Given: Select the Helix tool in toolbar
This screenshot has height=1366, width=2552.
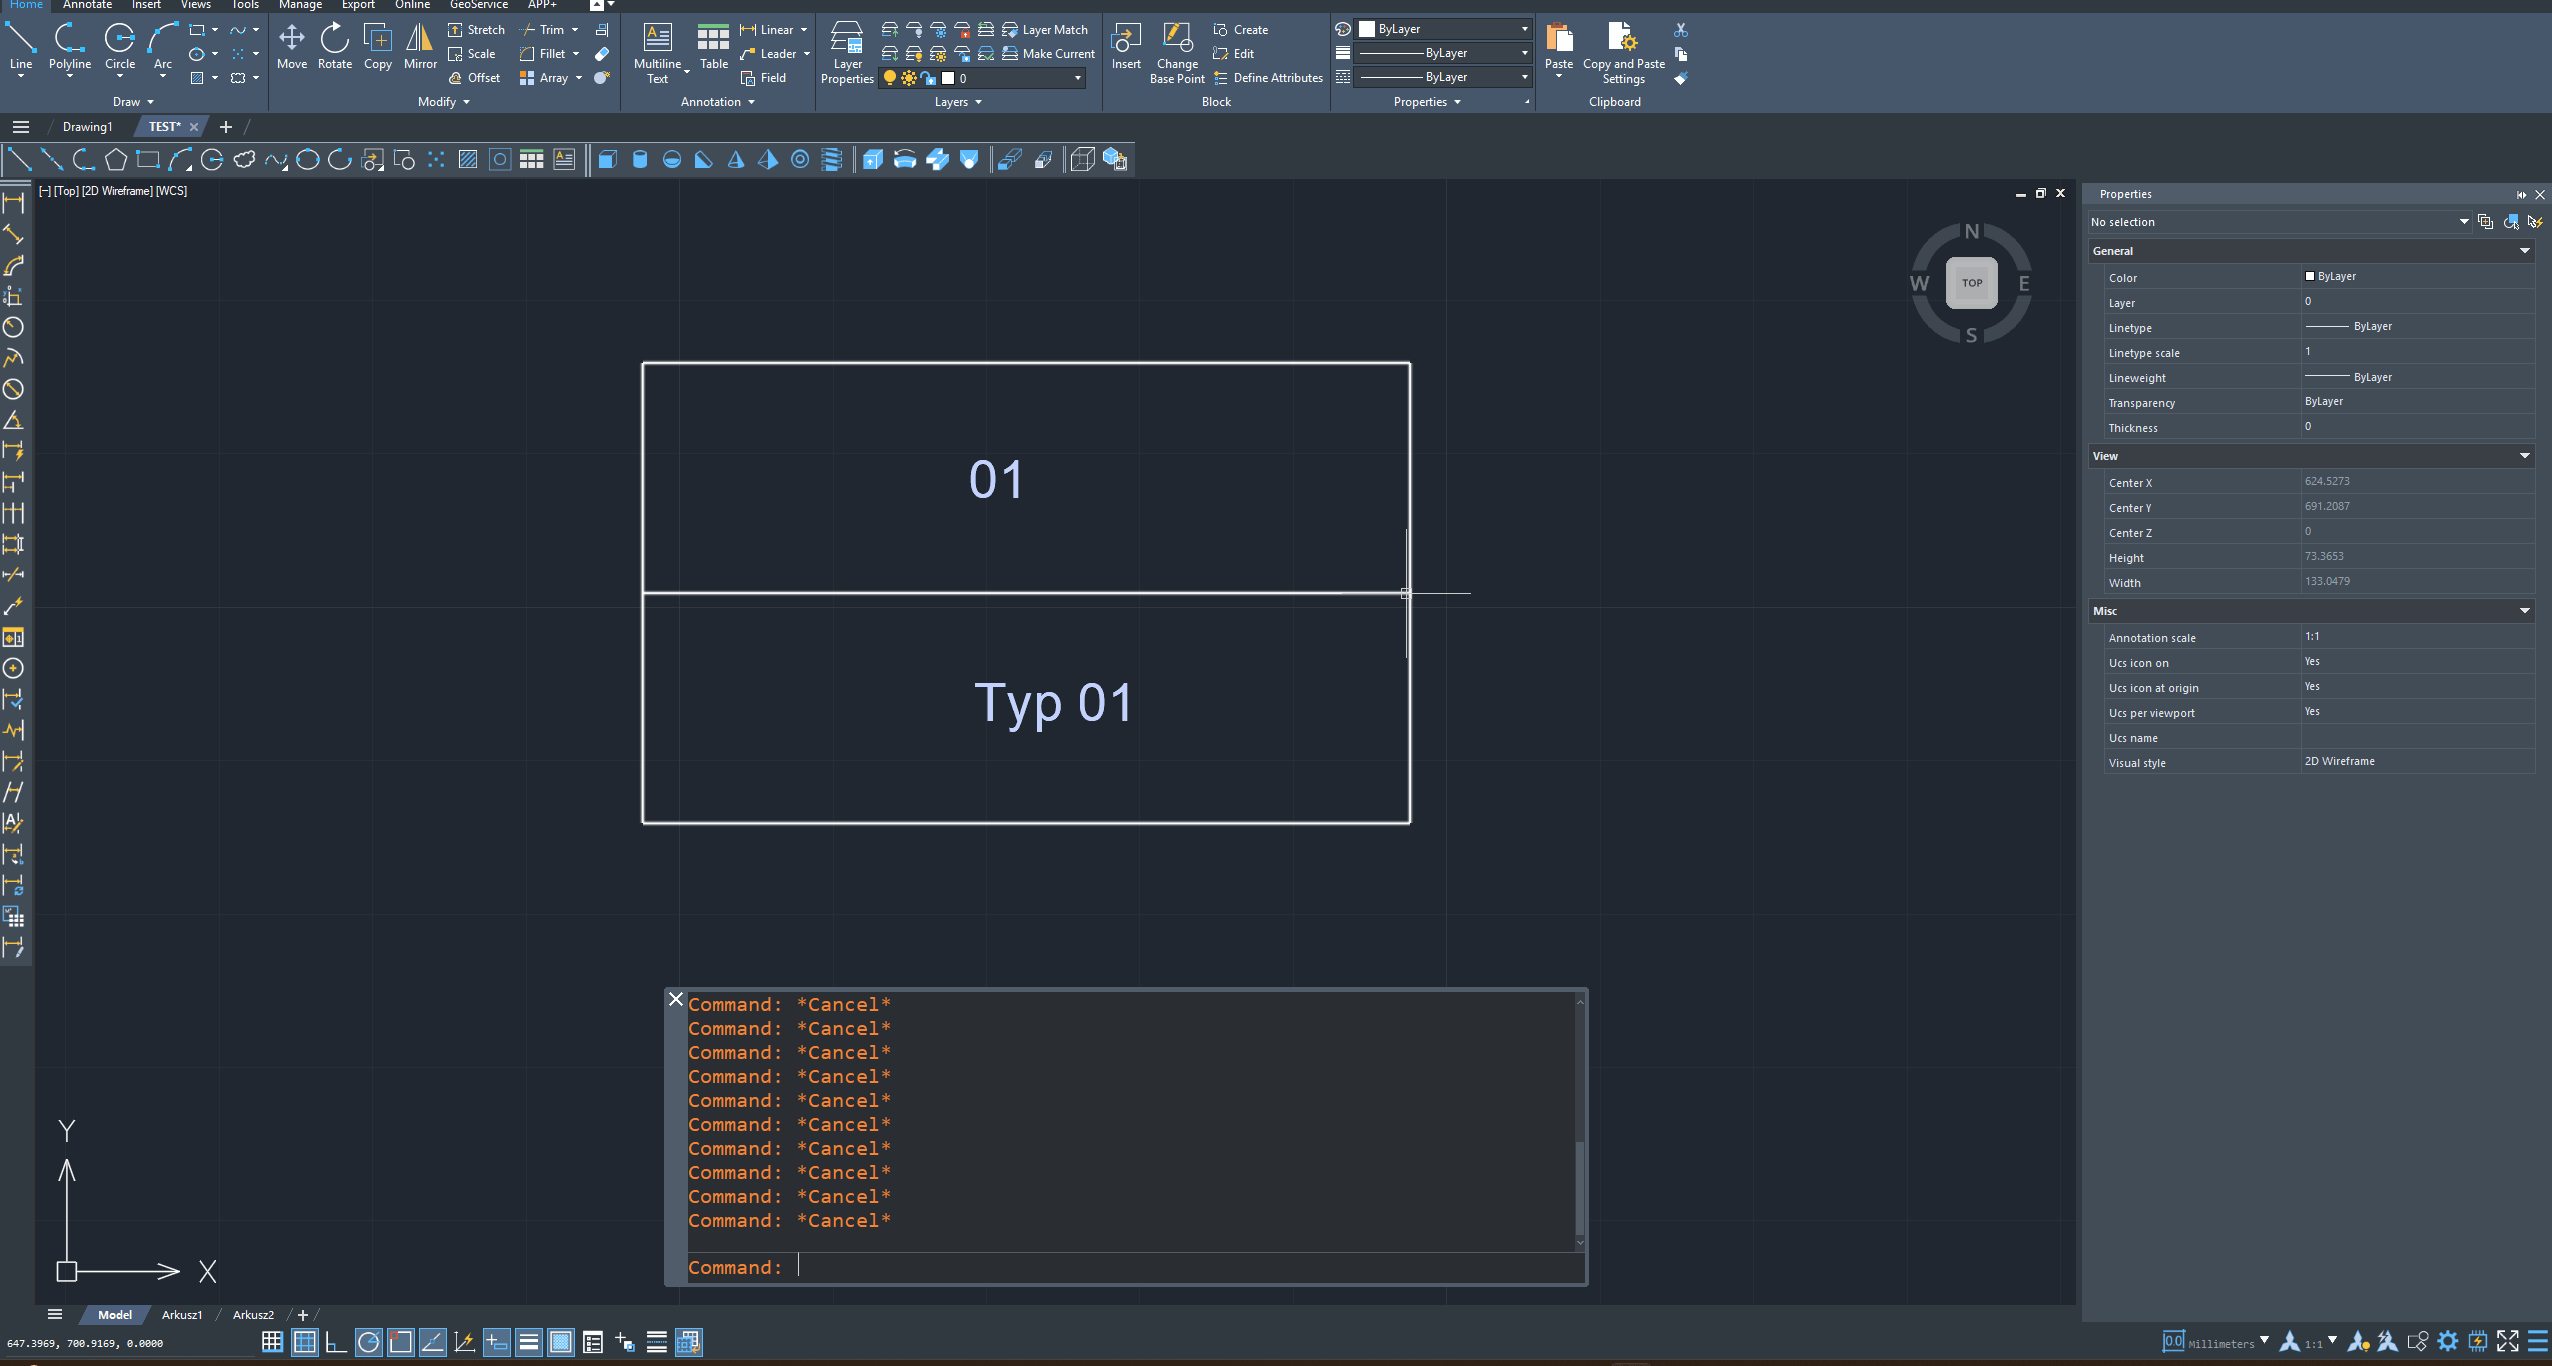Looking at the screenshot, I should (x=832, y=159).
